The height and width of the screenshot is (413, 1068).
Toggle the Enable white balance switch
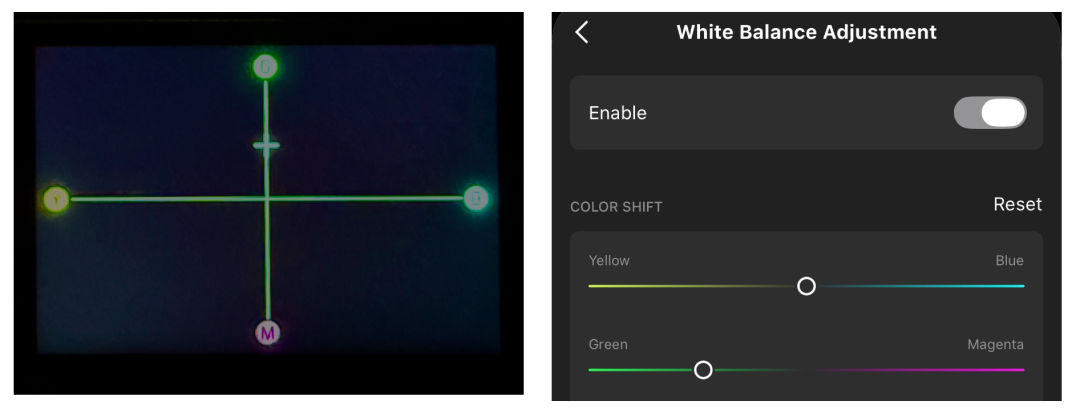pos(990,113)
